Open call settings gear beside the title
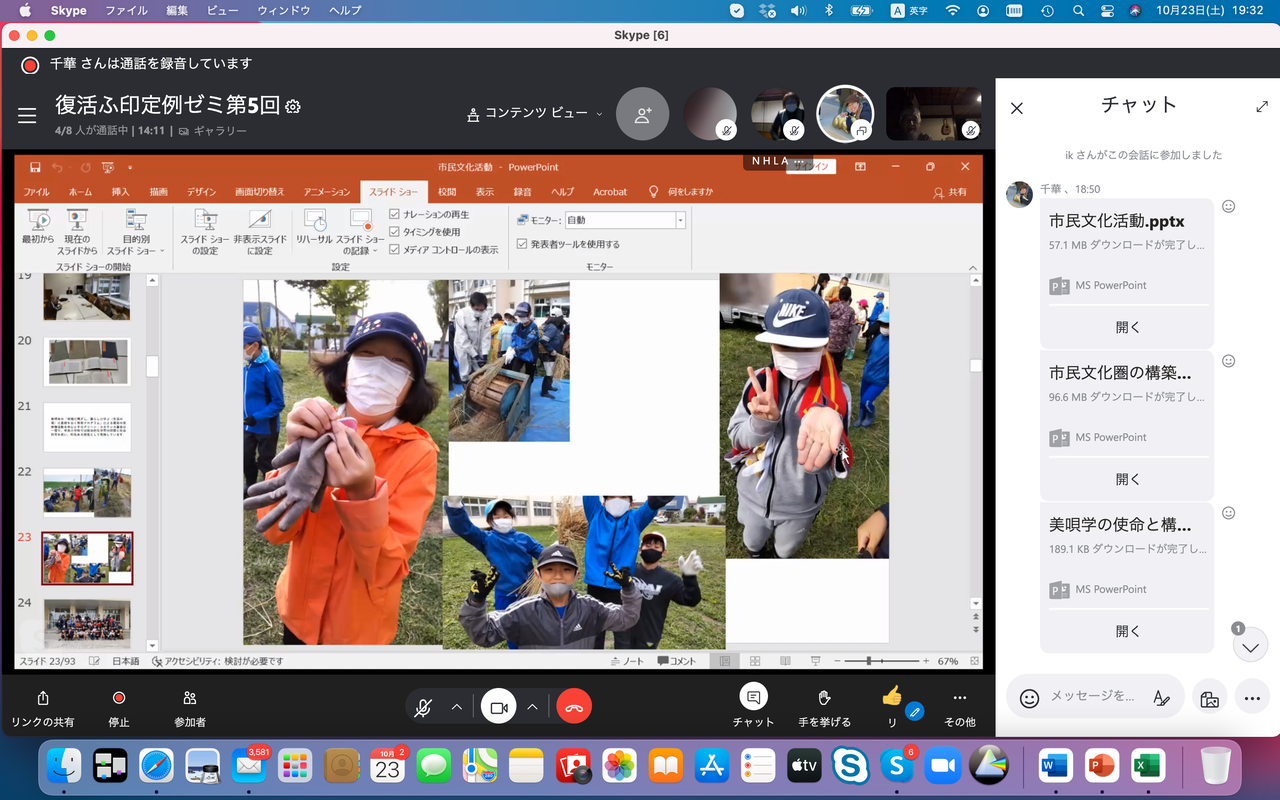Screen dimensions: 1280x800 293,106
